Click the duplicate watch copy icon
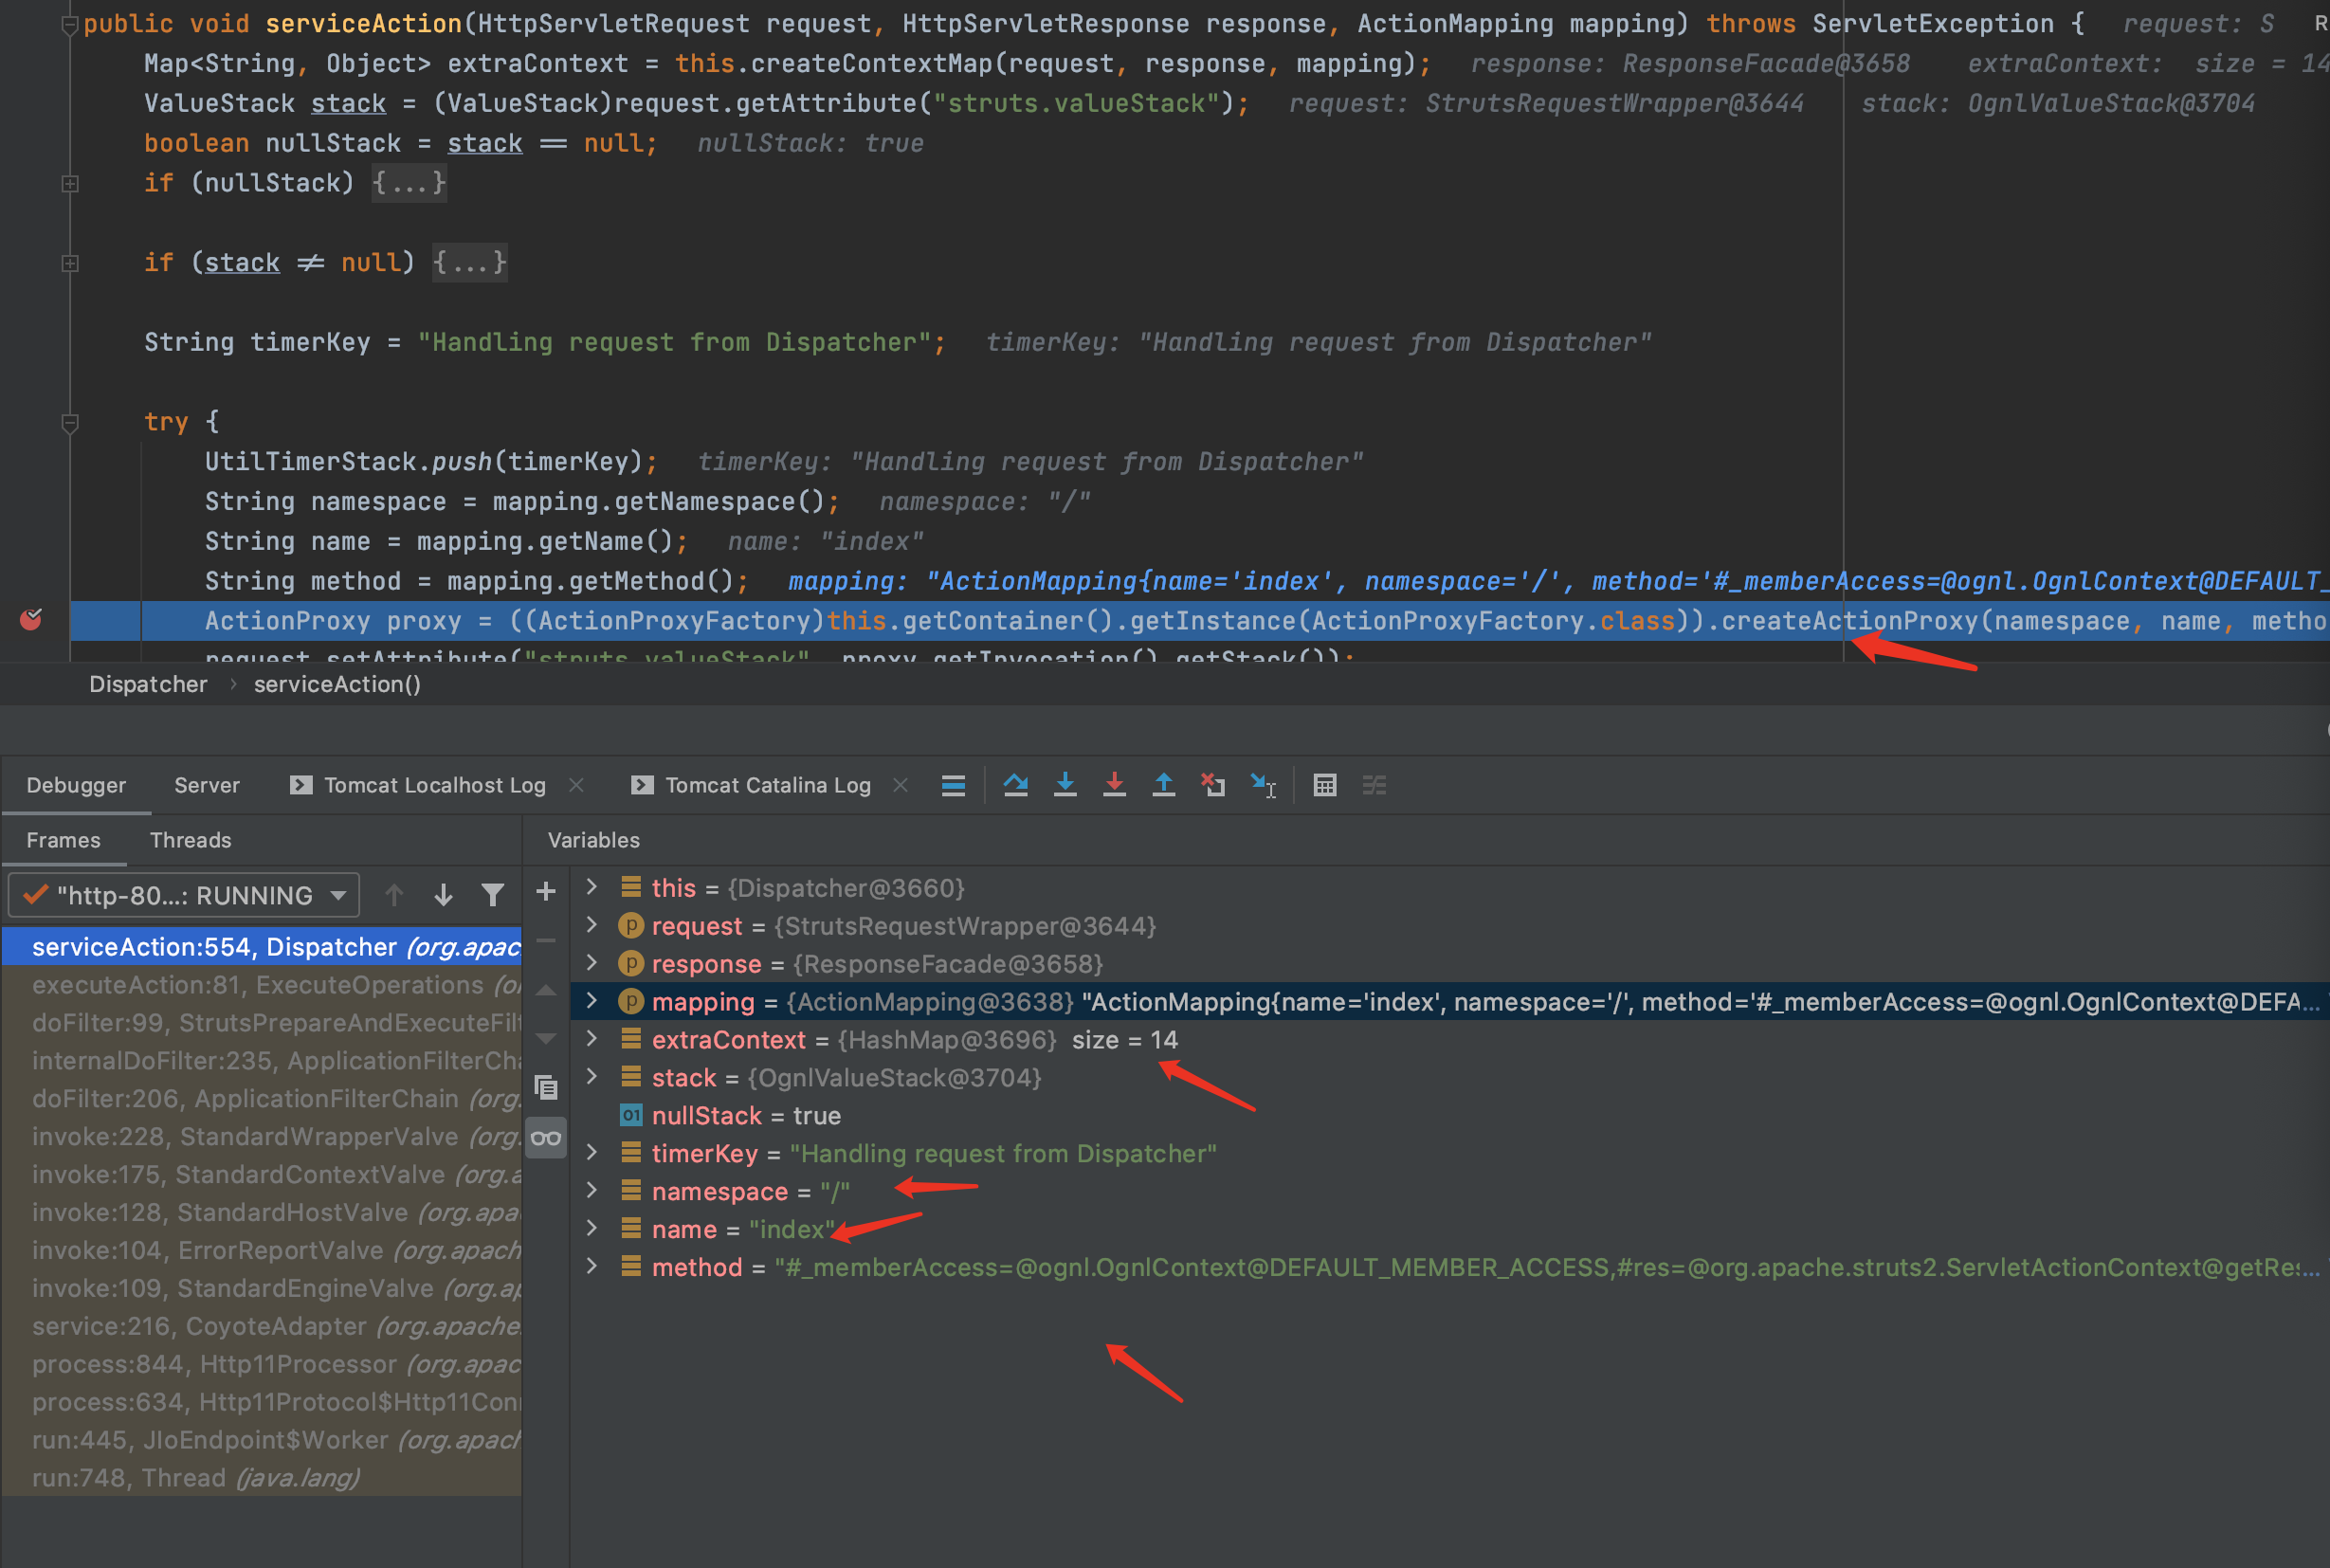2330x1568 pixels. point(546,1088)
